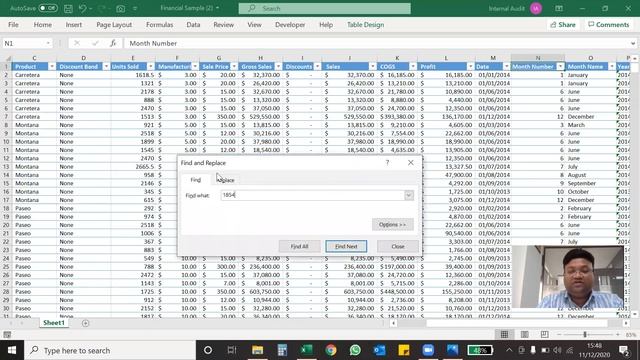This screenshot has height=360, width=640.
Task: Switch to the Home ribbon tab
Action: [x=42, y=24]
